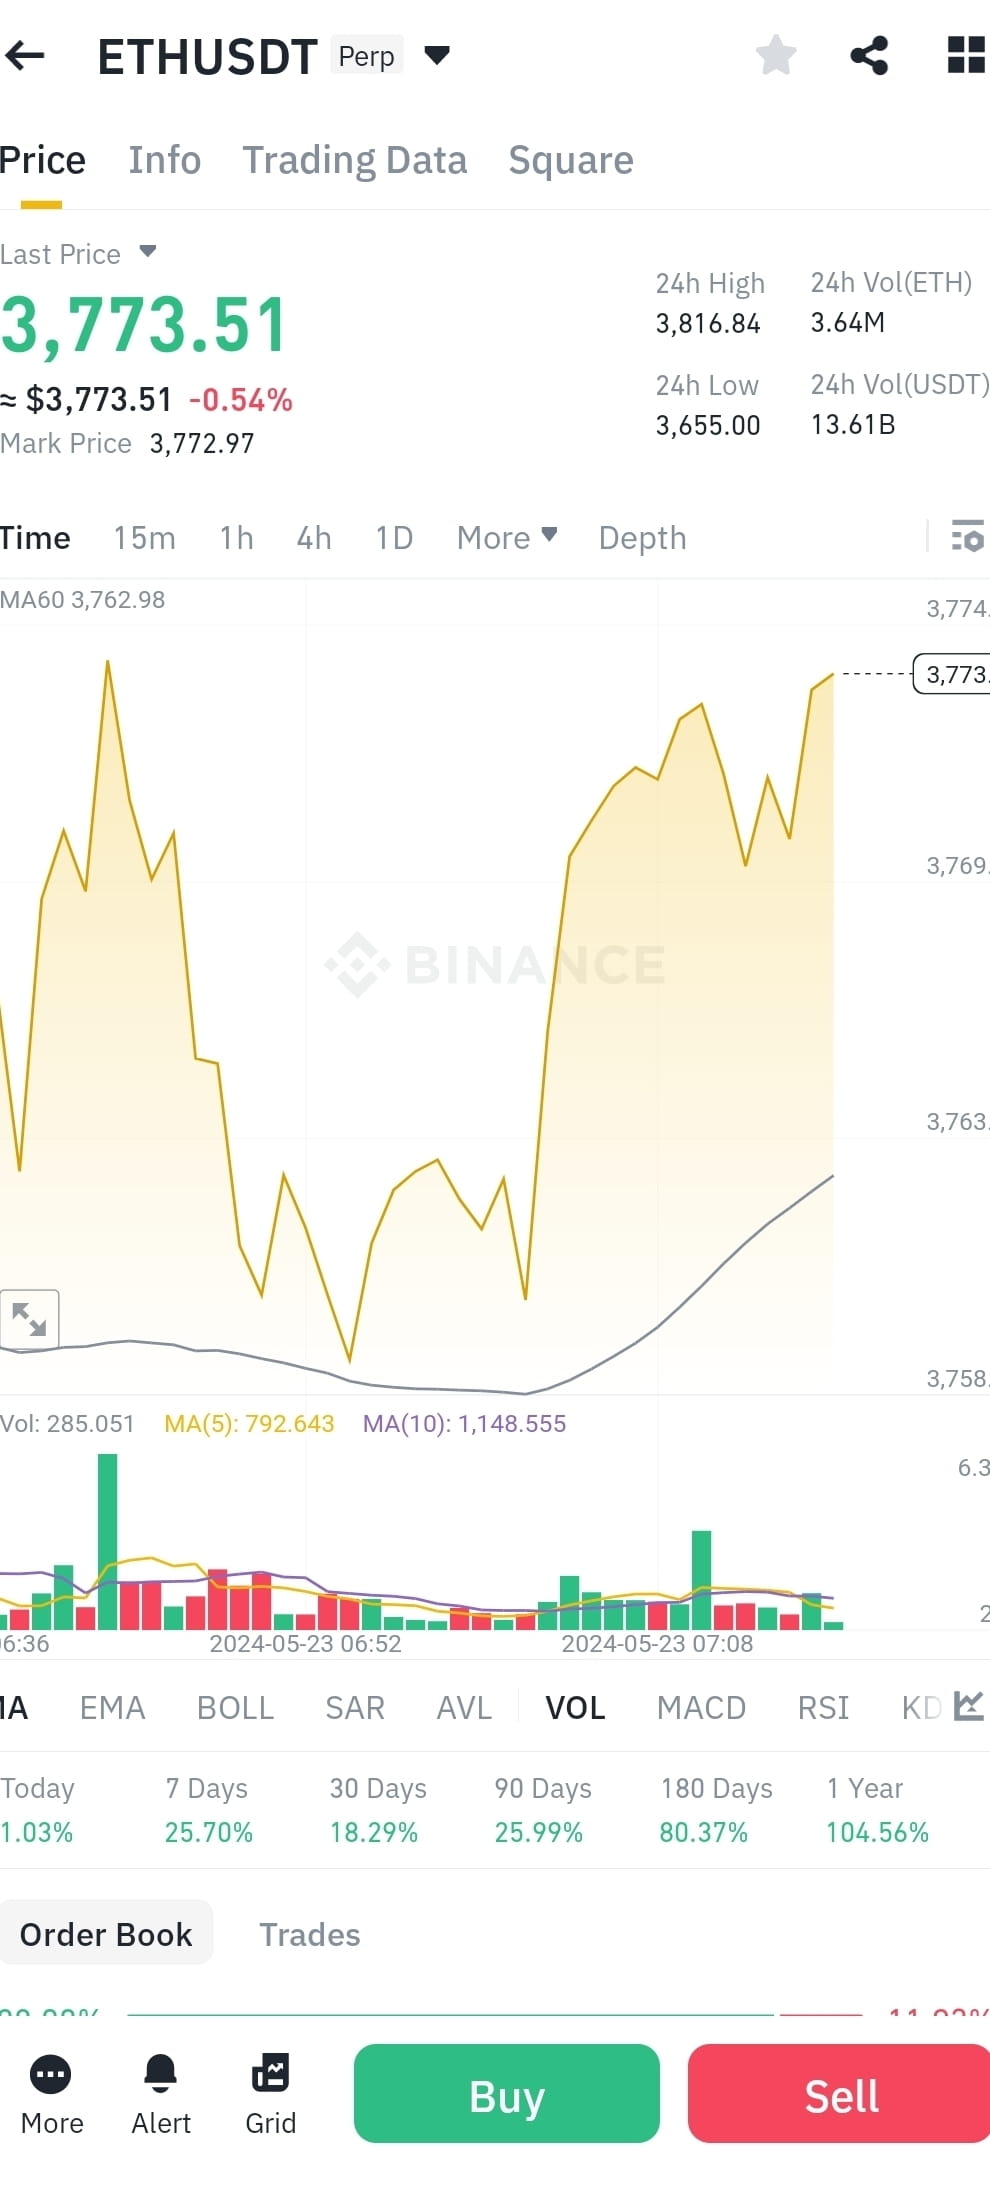The width and height of the screenshot is (990, 2199).
Task: Open the More timeframe dropdown
Action: pyautogui.click(x=506, y=538)
